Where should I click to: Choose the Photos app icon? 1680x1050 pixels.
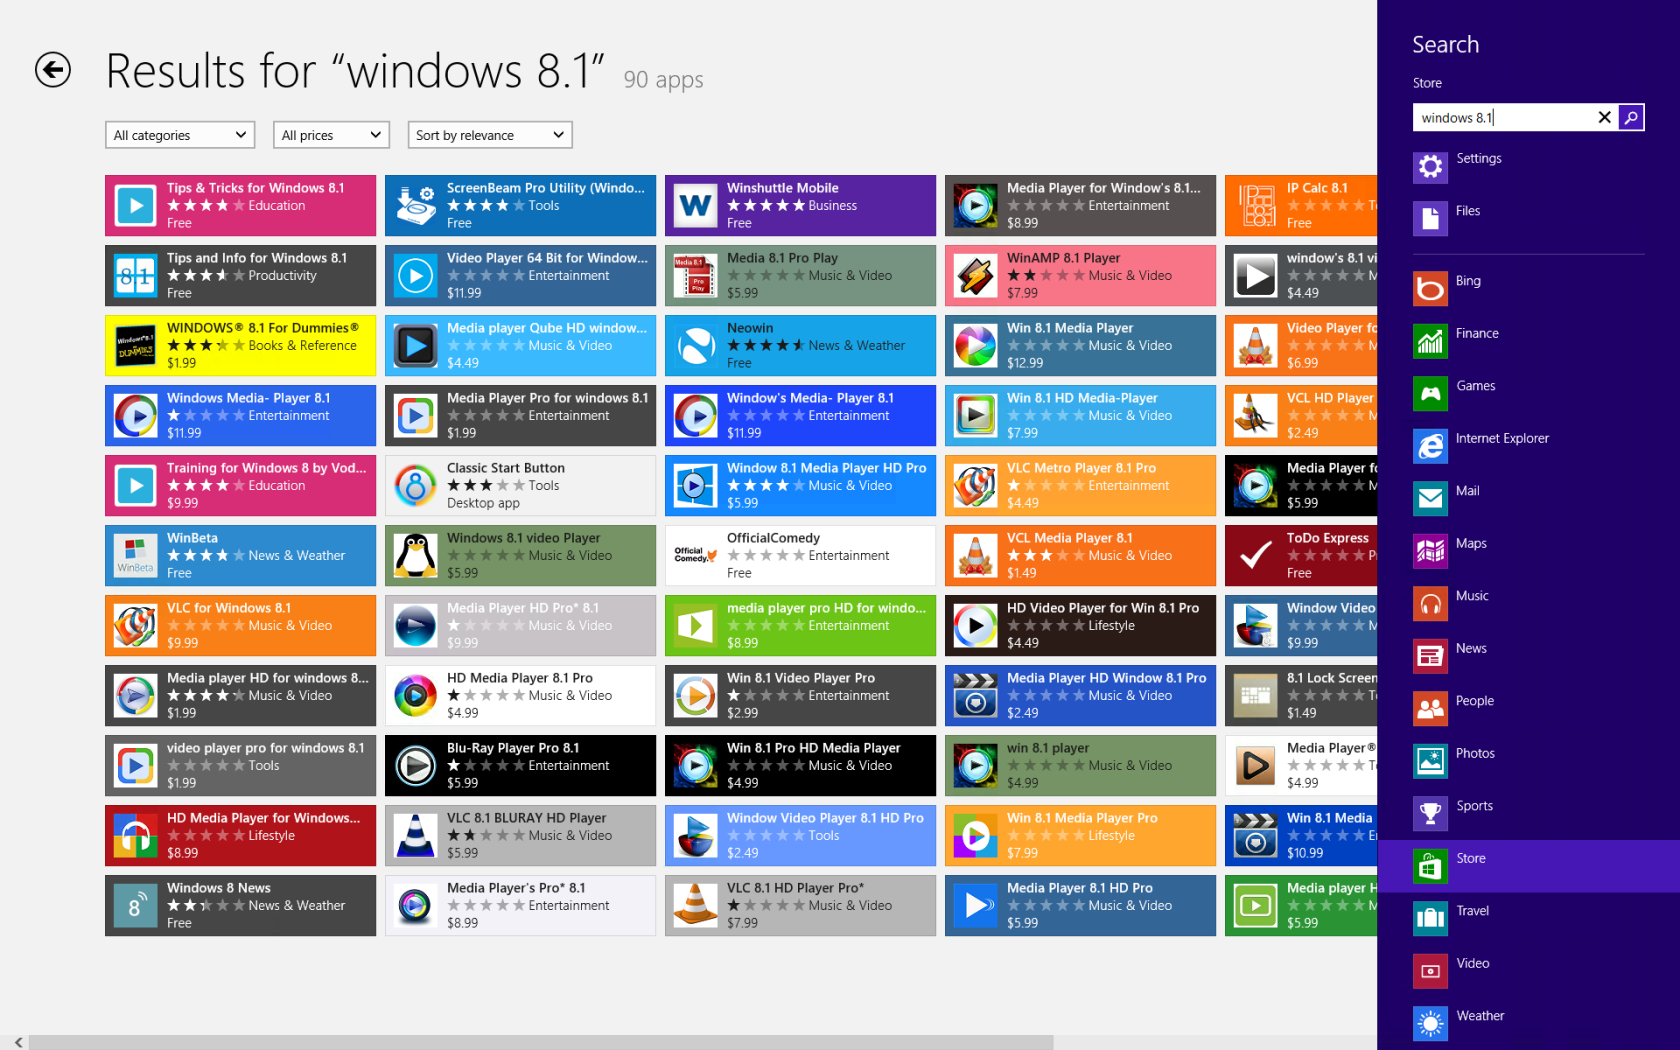click(1430, 761)
